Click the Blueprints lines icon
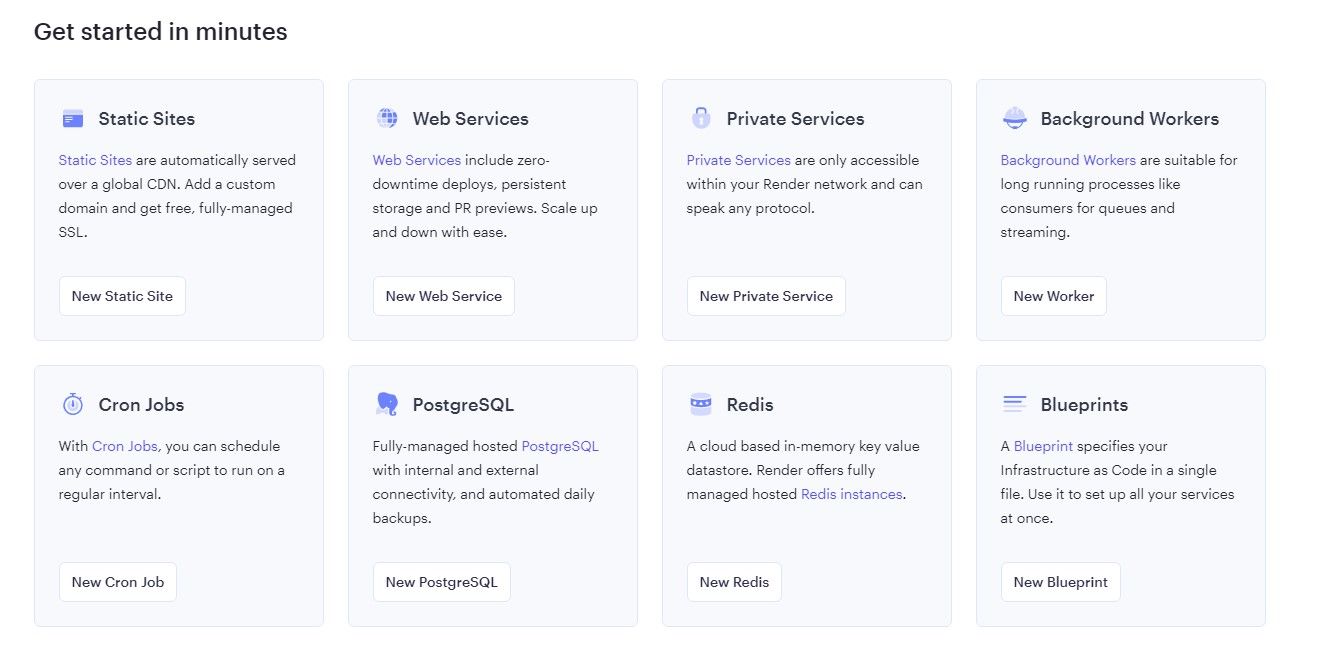1325x654 pixels. tap(1014, 404)
